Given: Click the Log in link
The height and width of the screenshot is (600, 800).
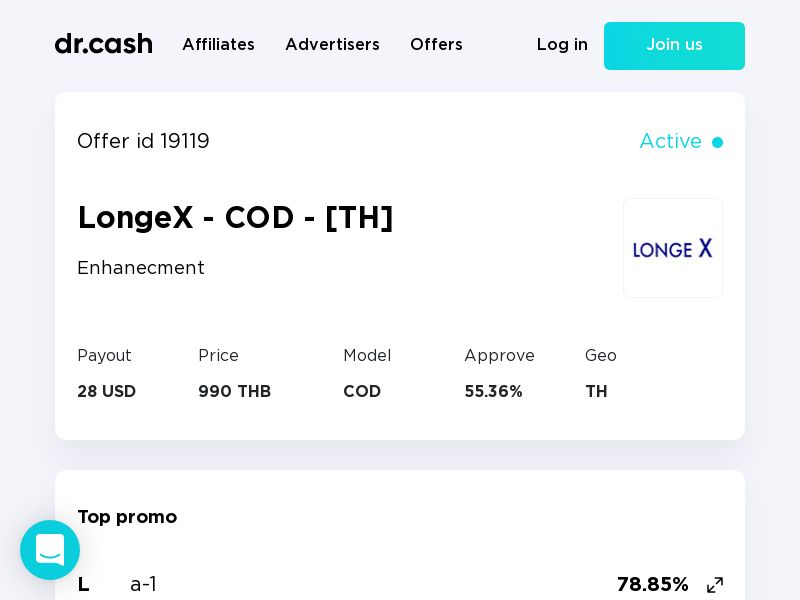Looking at the screenshot, I should [562, 44].
